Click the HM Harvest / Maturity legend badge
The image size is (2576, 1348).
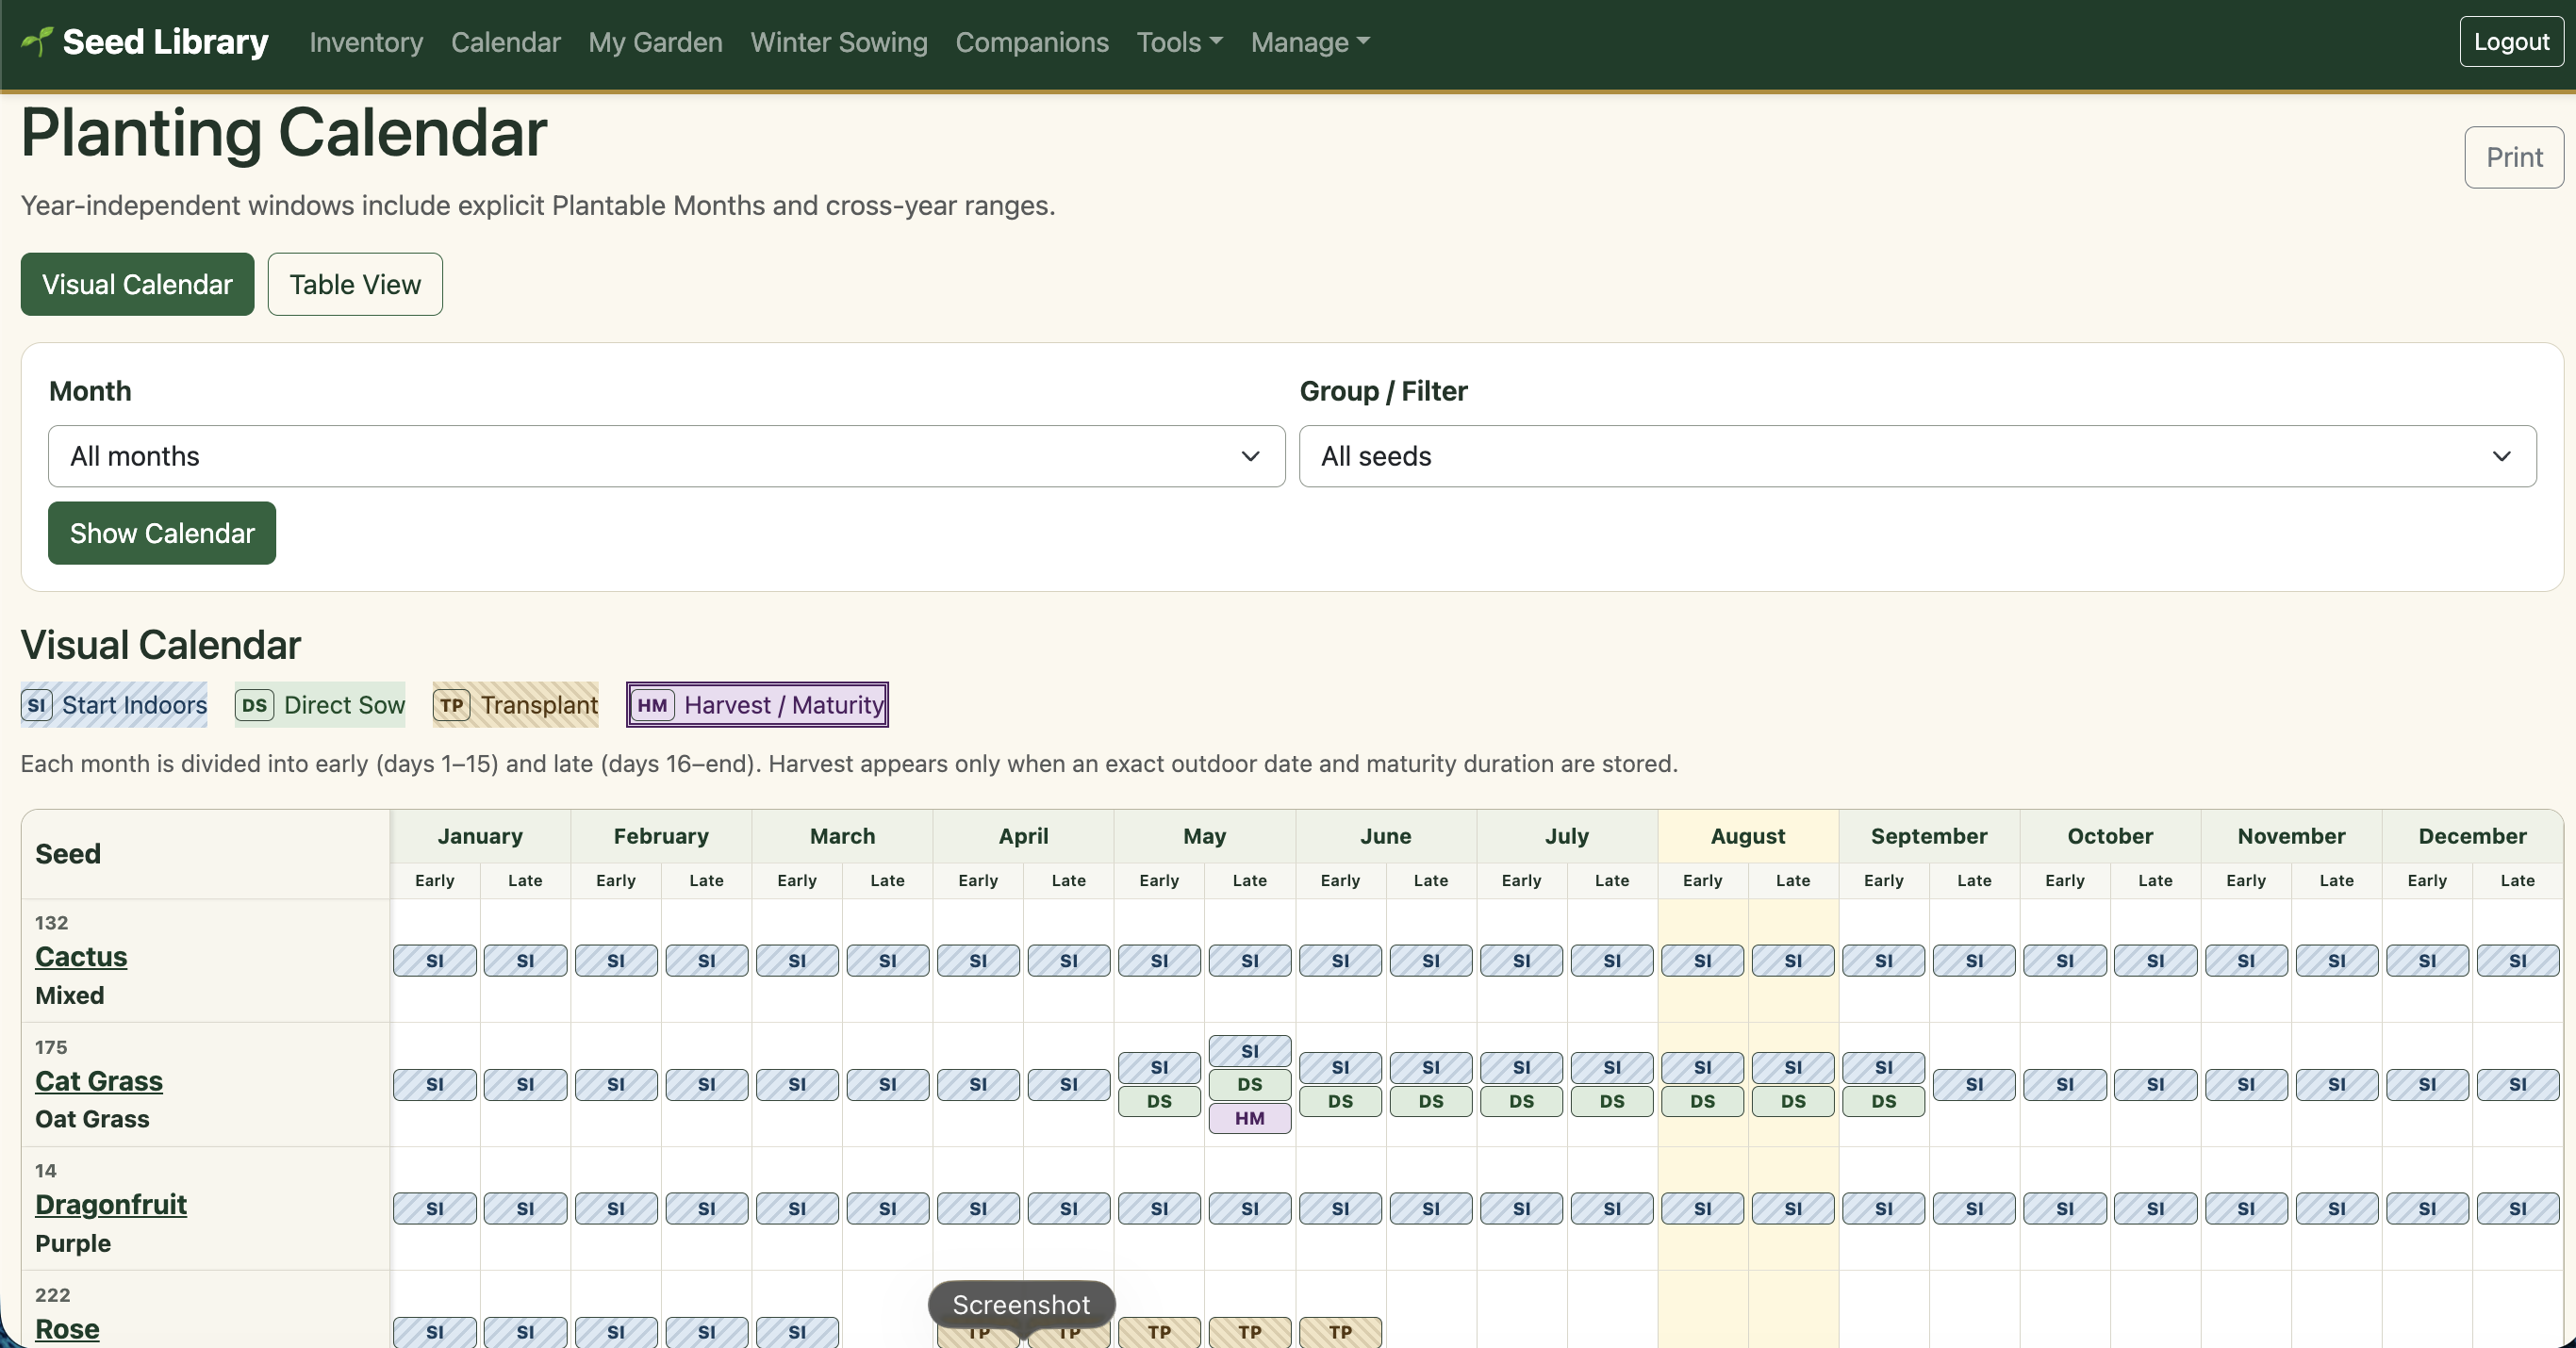tap(757, 704)
